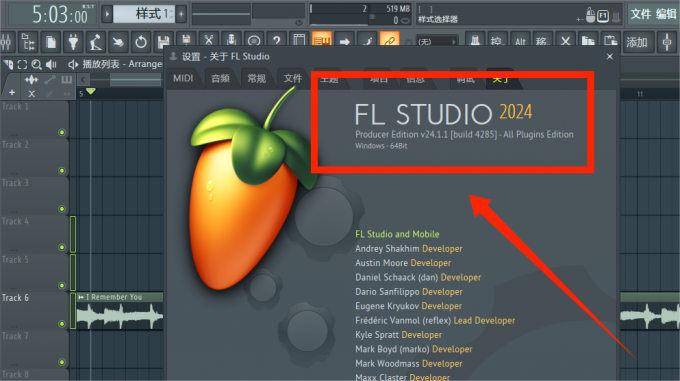Click the x icon below waveform icon

(31, 93)
